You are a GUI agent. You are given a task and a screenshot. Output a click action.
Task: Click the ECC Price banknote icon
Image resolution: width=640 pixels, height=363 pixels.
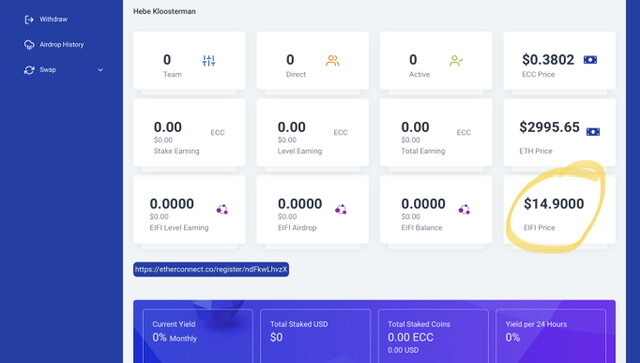(x=590, y=60)
